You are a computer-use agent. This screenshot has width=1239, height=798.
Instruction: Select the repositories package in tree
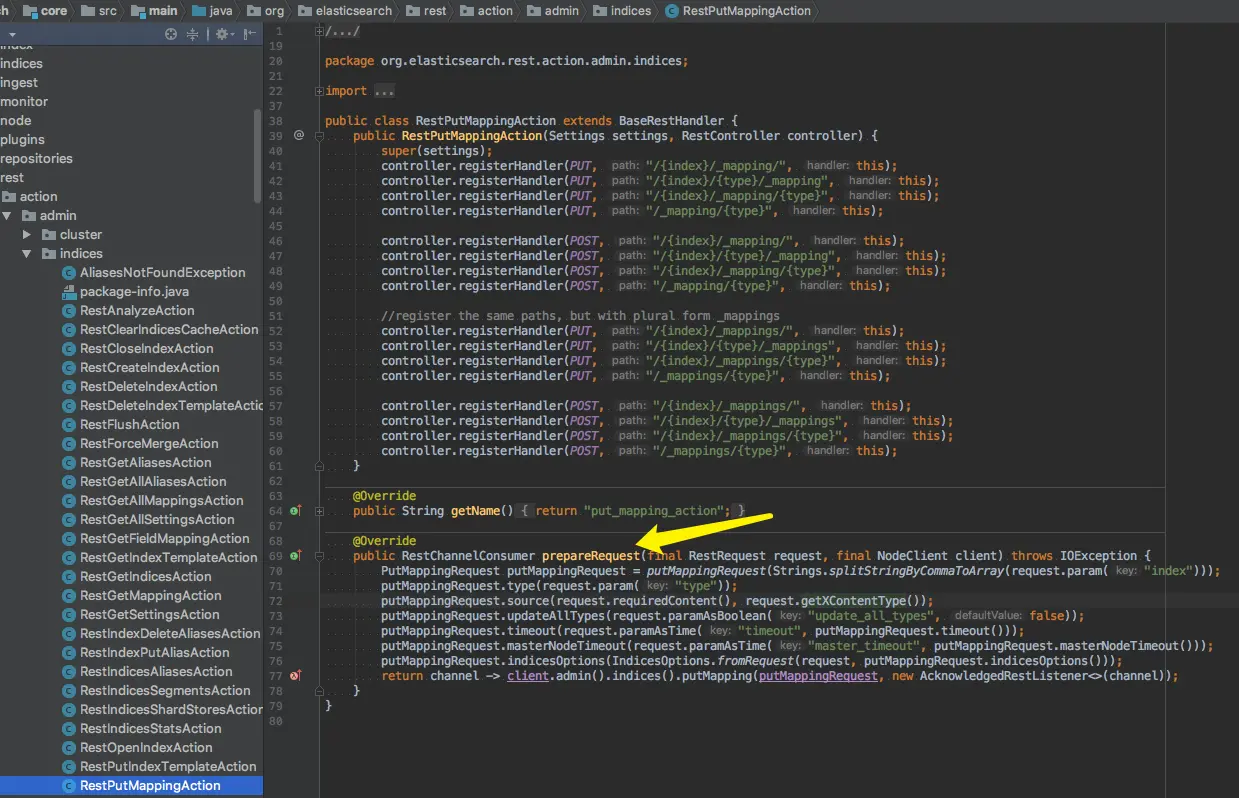coord(36,158)
